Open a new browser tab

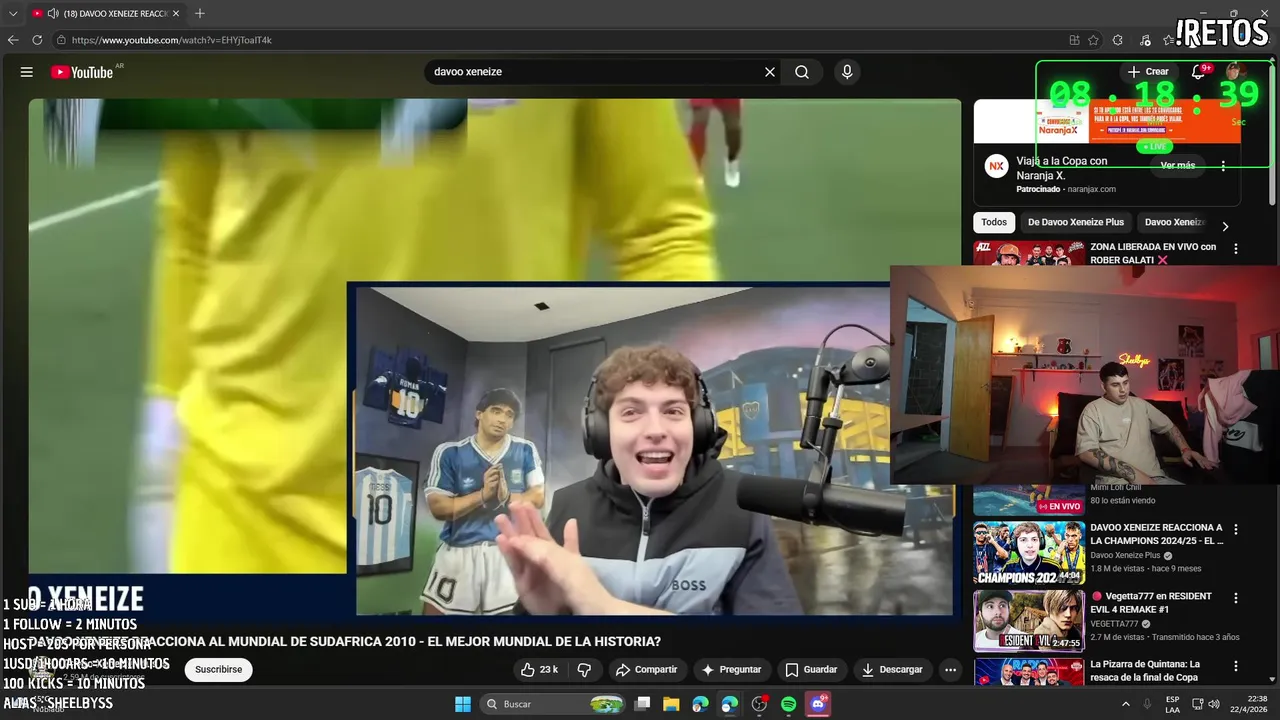coord(200,13)
